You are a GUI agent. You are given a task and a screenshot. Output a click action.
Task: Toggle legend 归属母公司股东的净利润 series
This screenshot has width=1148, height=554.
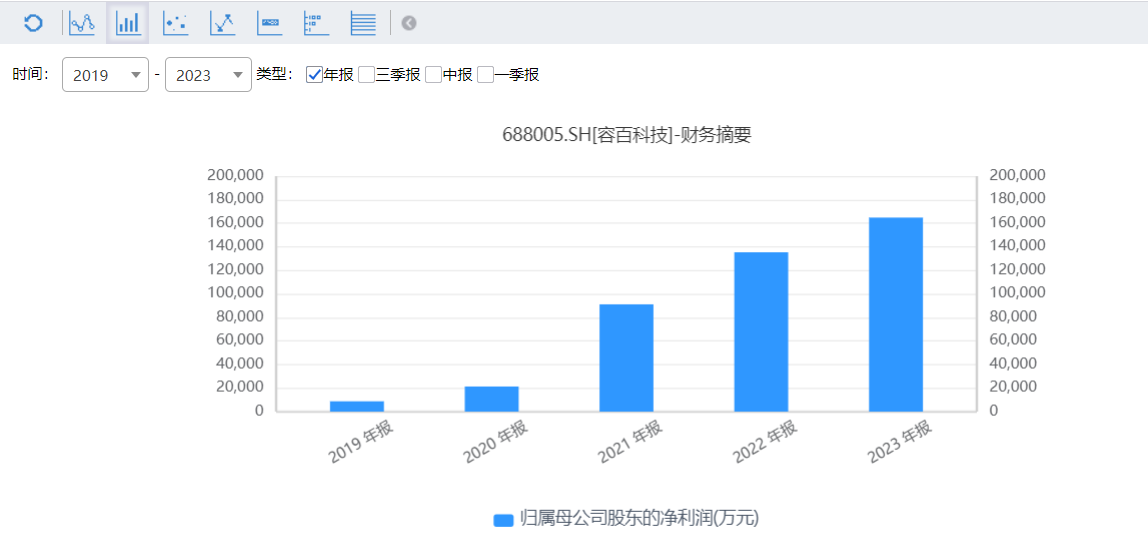pos(626,519)
